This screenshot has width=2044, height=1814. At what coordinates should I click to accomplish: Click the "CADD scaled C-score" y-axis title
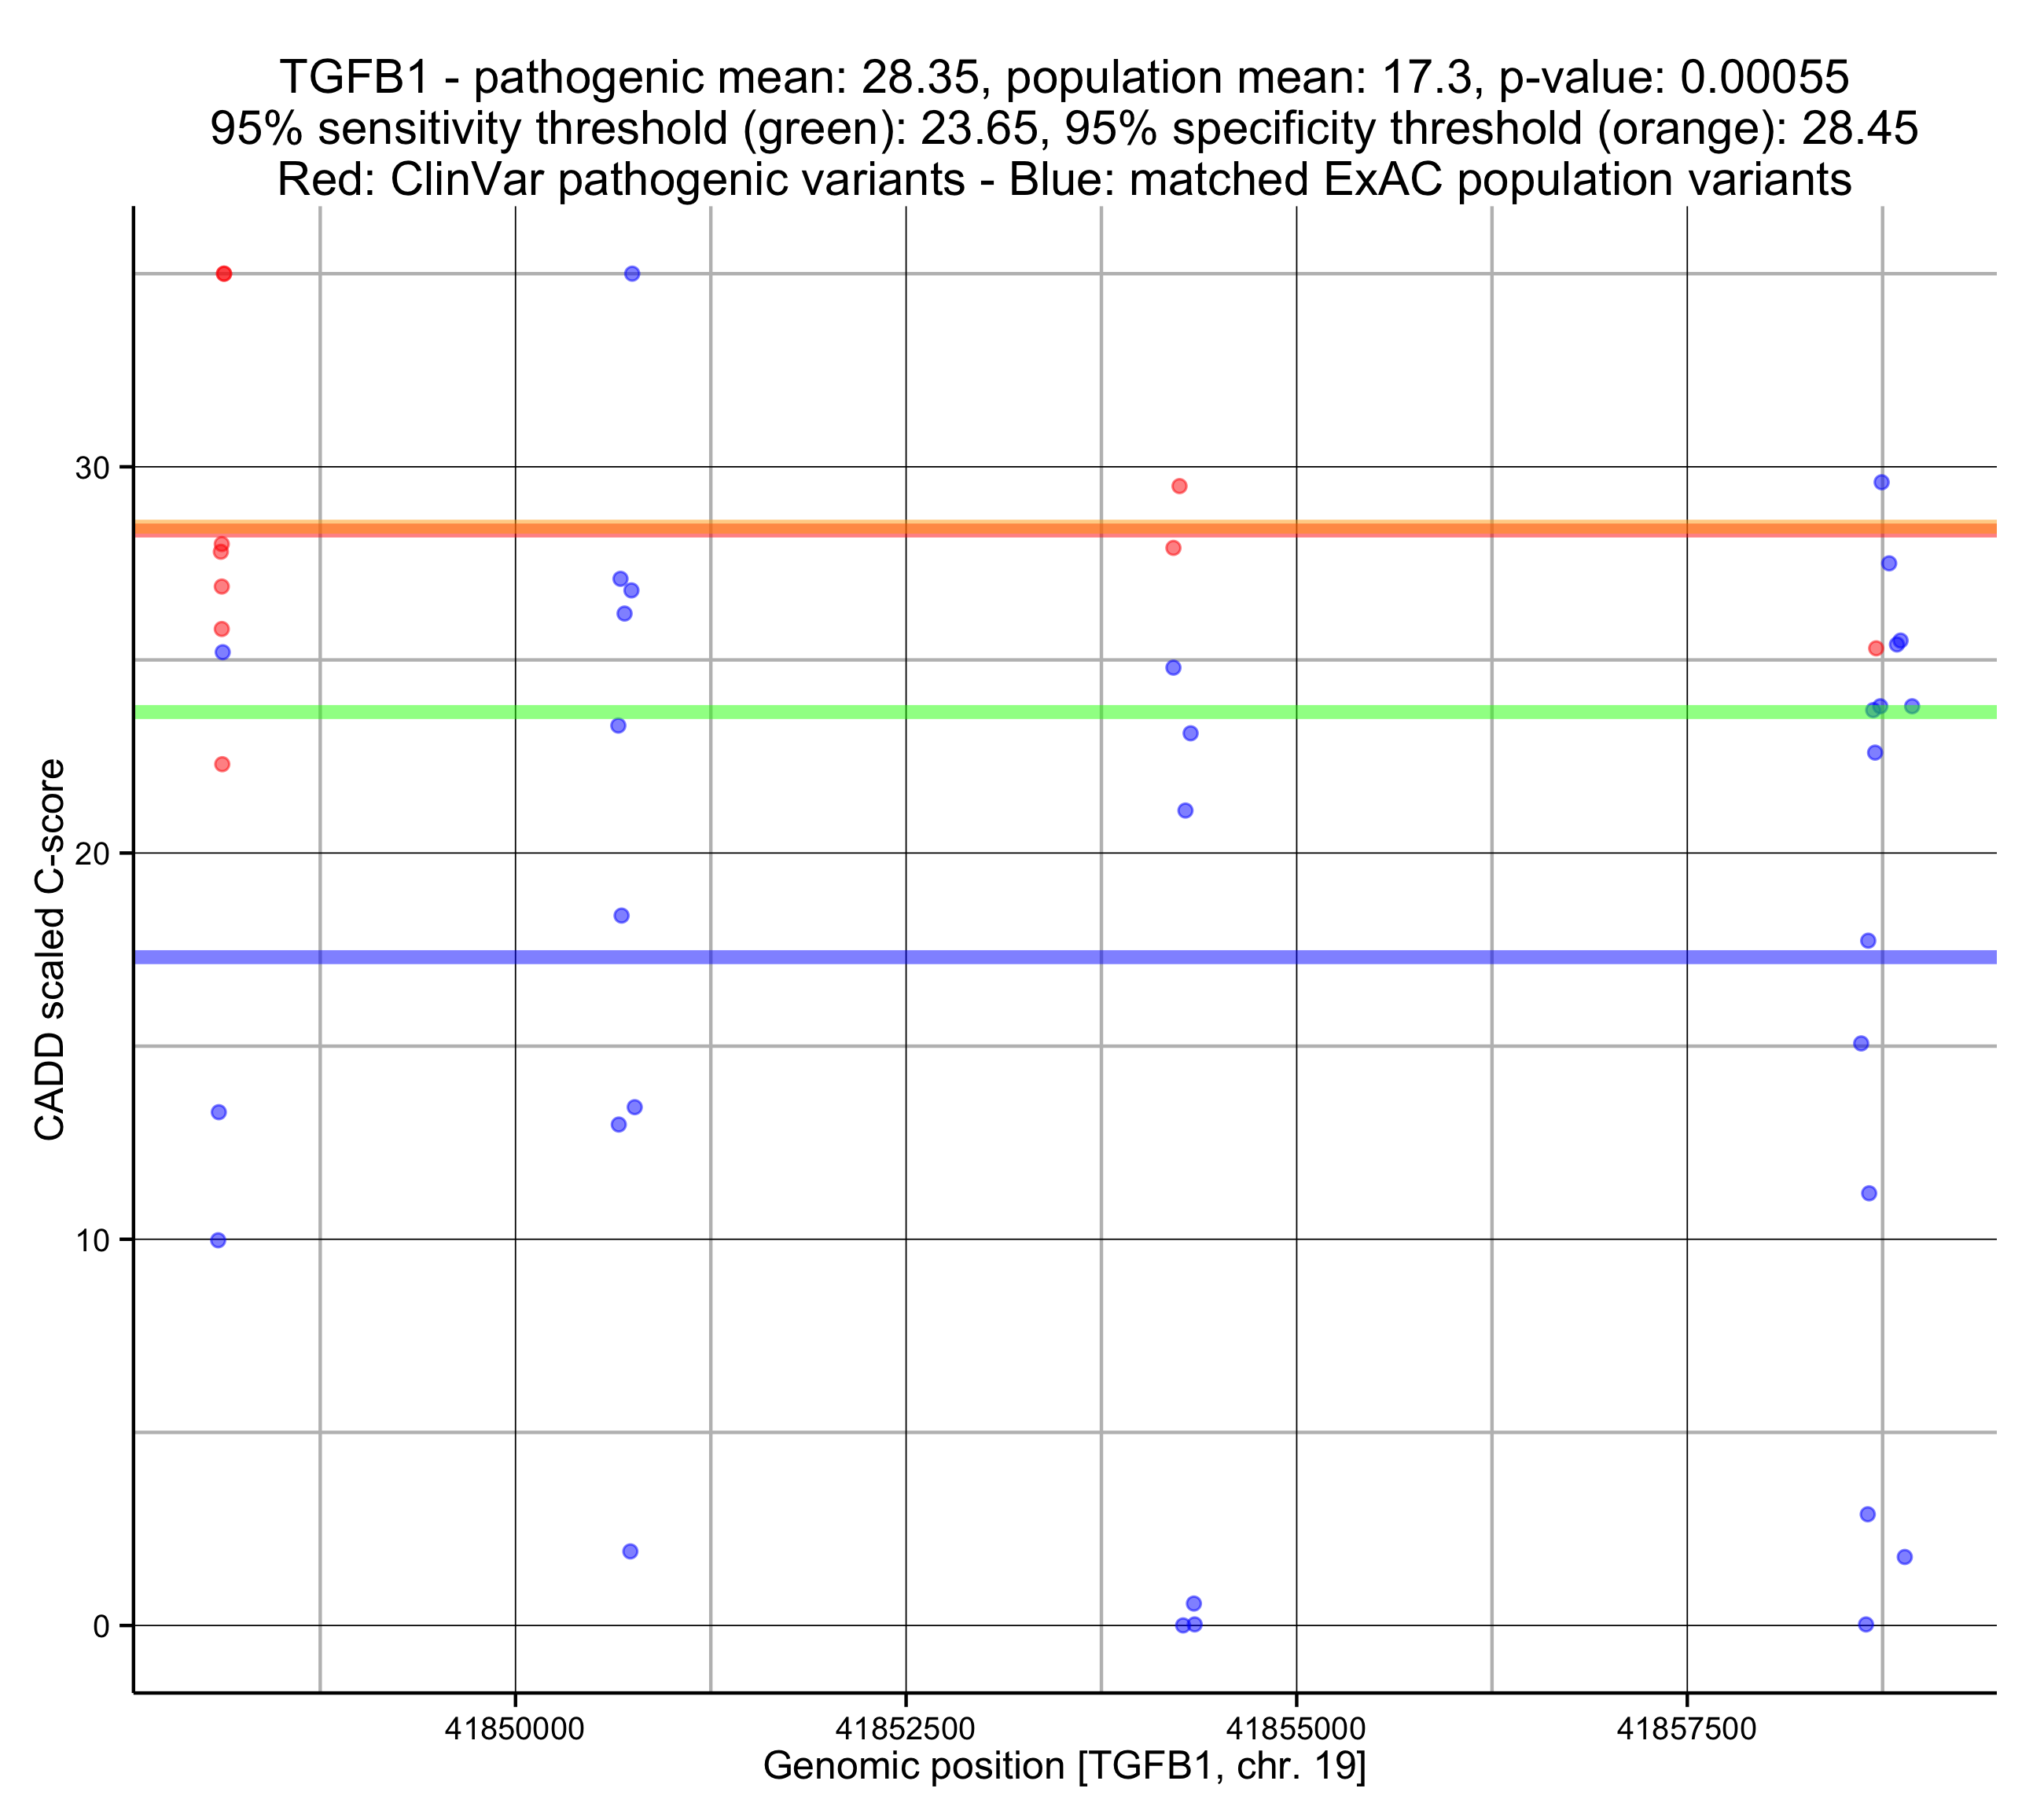coord(50,950)
